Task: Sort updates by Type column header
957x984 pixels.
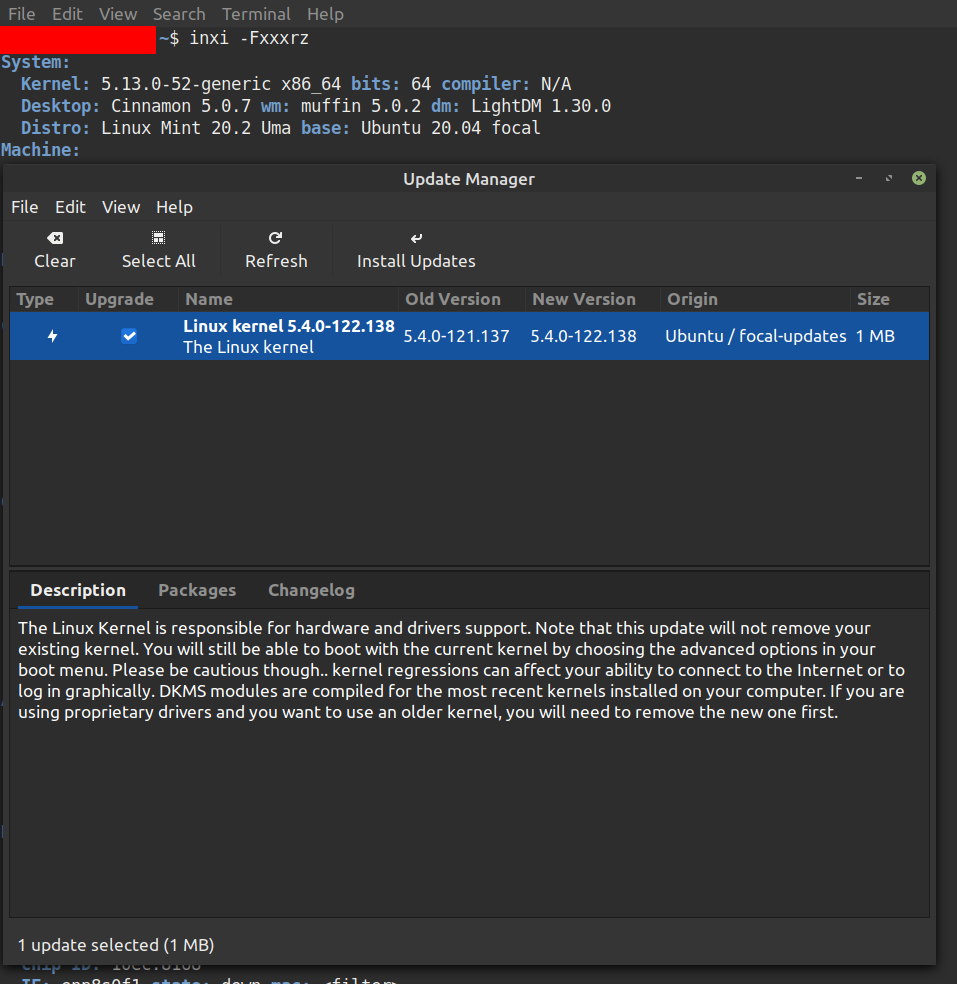Action: tap(43, 299)
